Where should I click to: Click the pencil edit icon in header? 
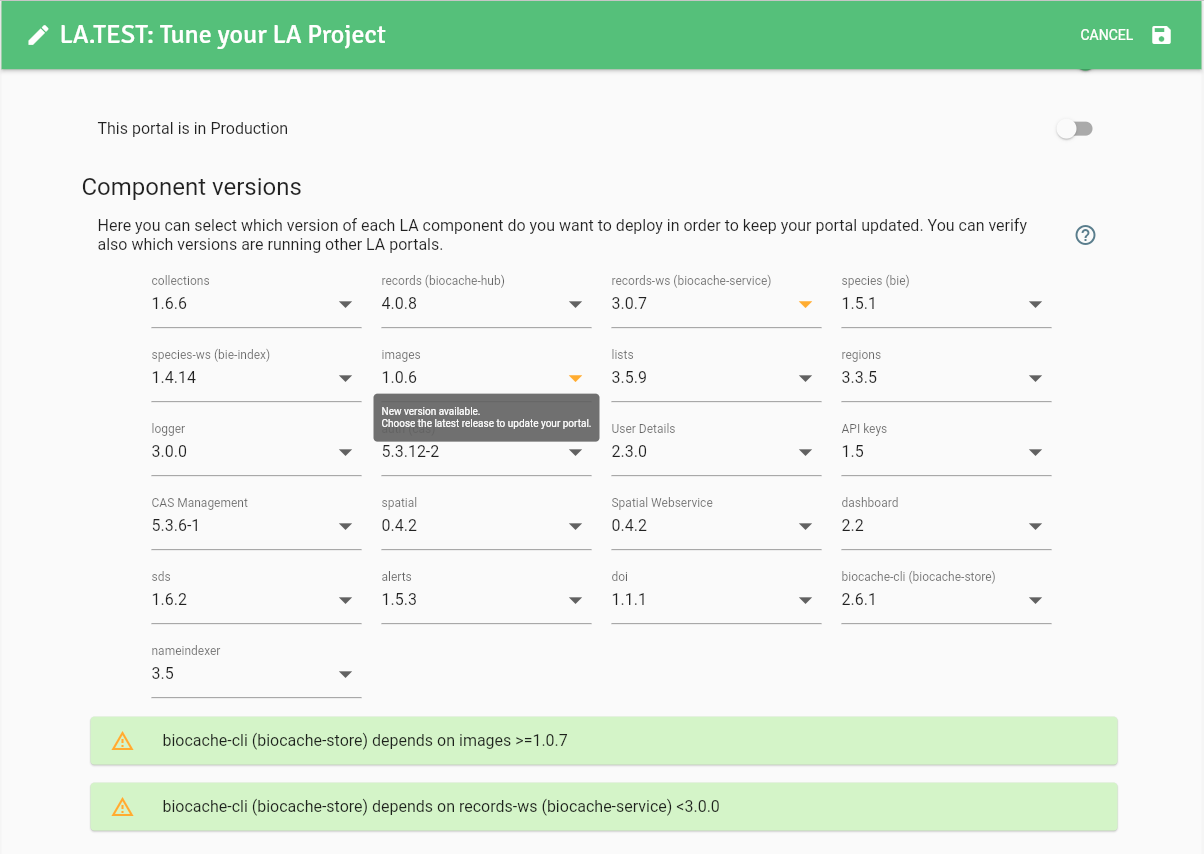[x=38, y=35]
